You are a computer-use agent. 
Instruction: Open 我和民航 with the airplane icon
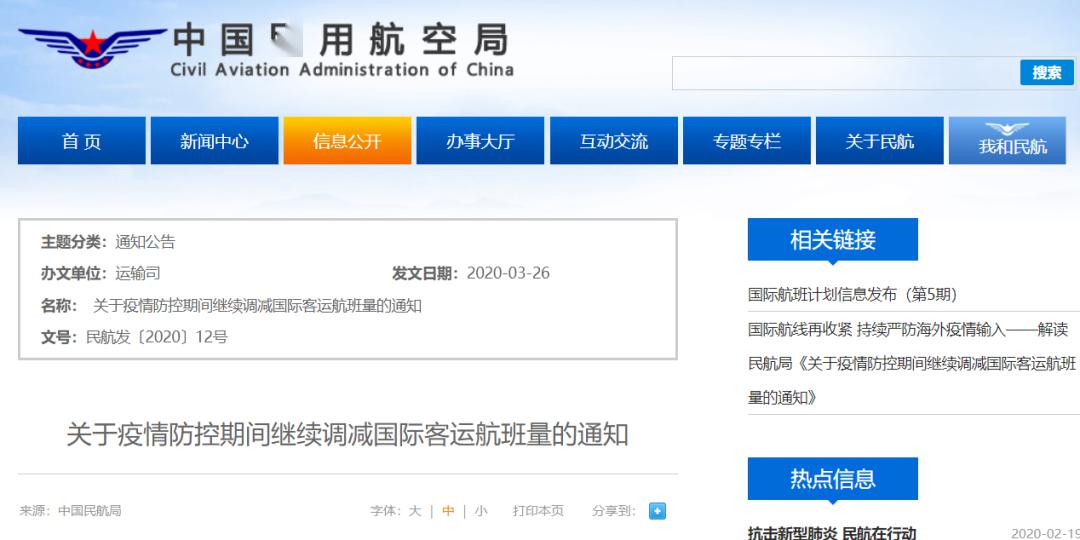1012,141
